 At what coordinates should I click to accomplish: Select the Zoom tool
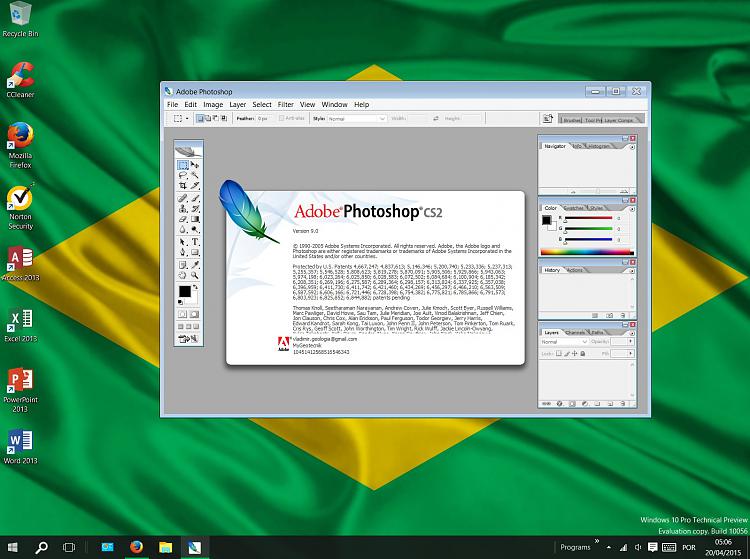[194, 275]
